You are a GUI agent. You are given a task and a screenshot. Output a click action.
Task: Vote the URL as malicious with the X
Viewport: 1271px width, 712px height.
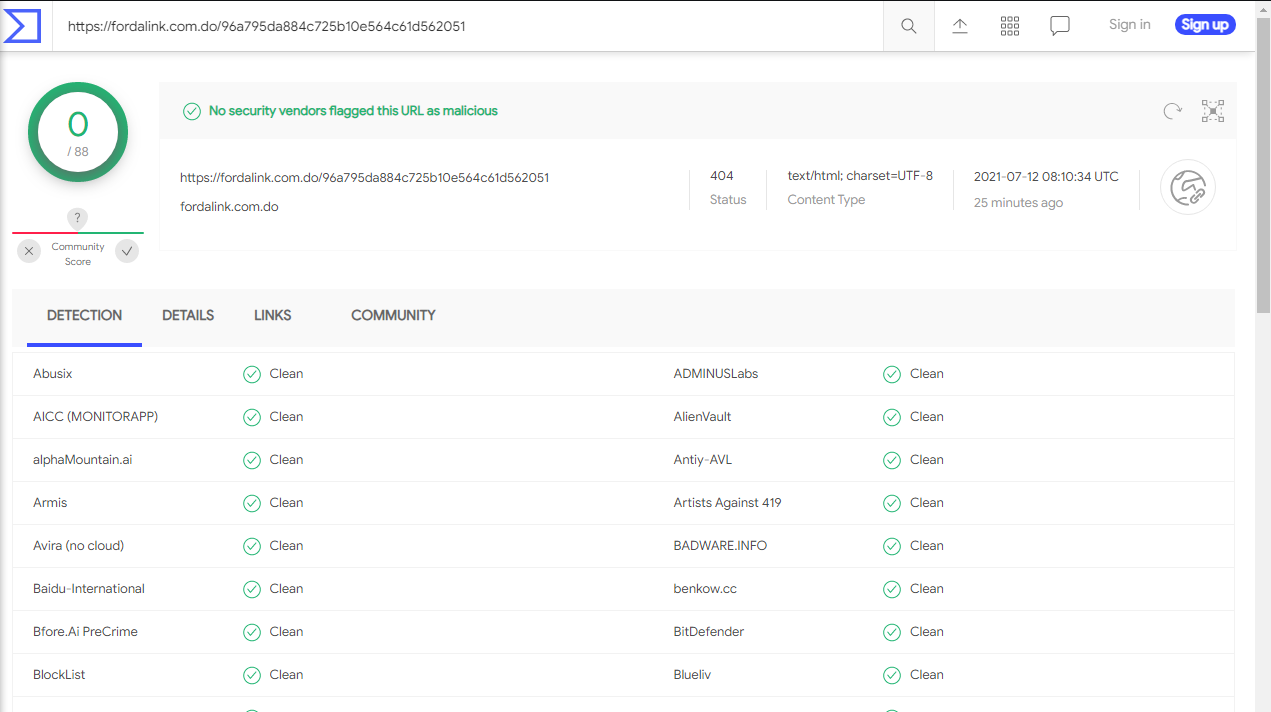point(28,251)
